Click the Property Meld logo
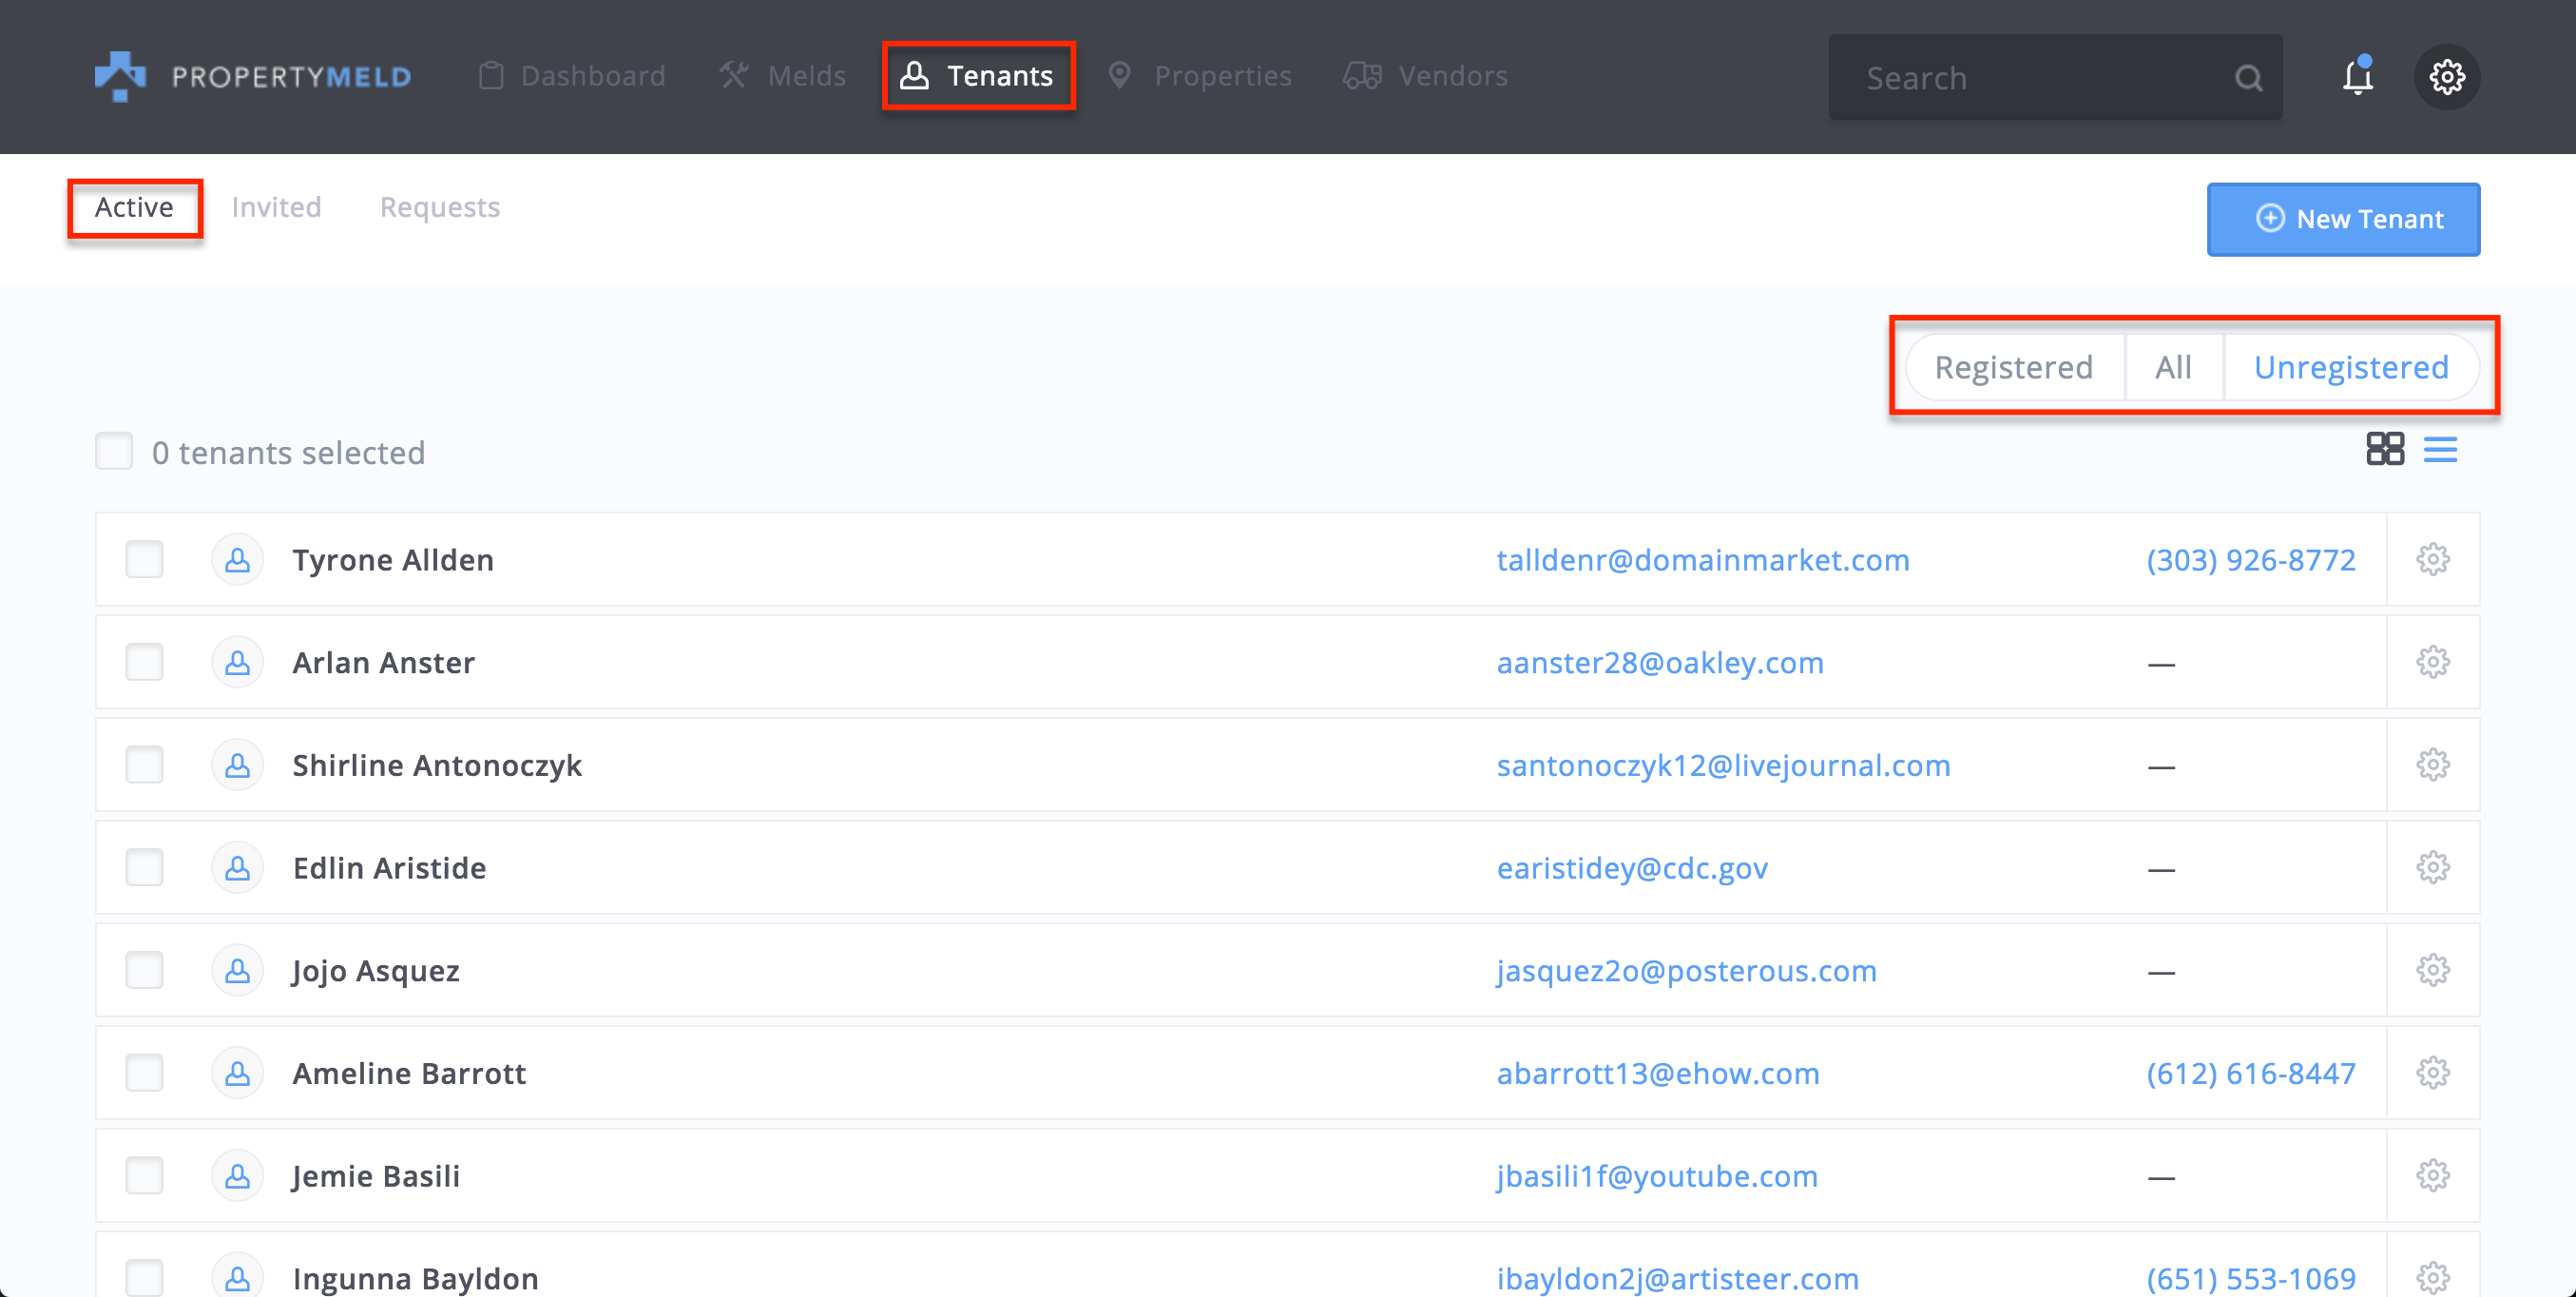Image resolution: width=2576 pixels, height=1297 pixels. tap(252, 76)
